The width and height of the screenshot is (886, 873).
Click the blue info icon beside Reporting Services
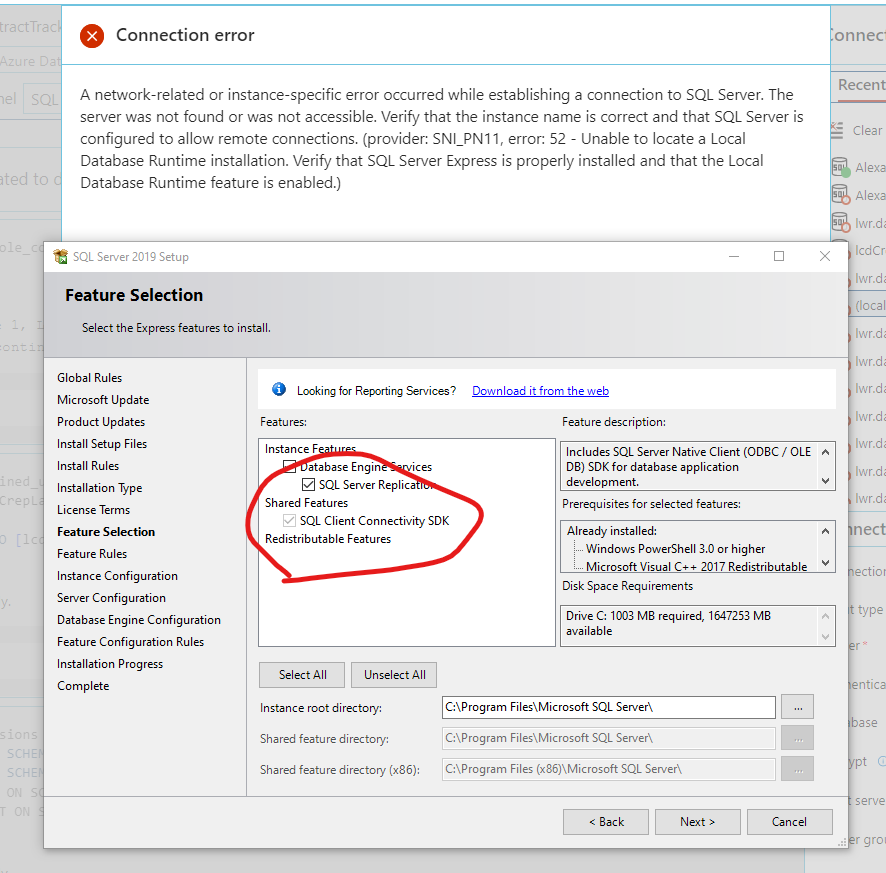tap(279, 389)
